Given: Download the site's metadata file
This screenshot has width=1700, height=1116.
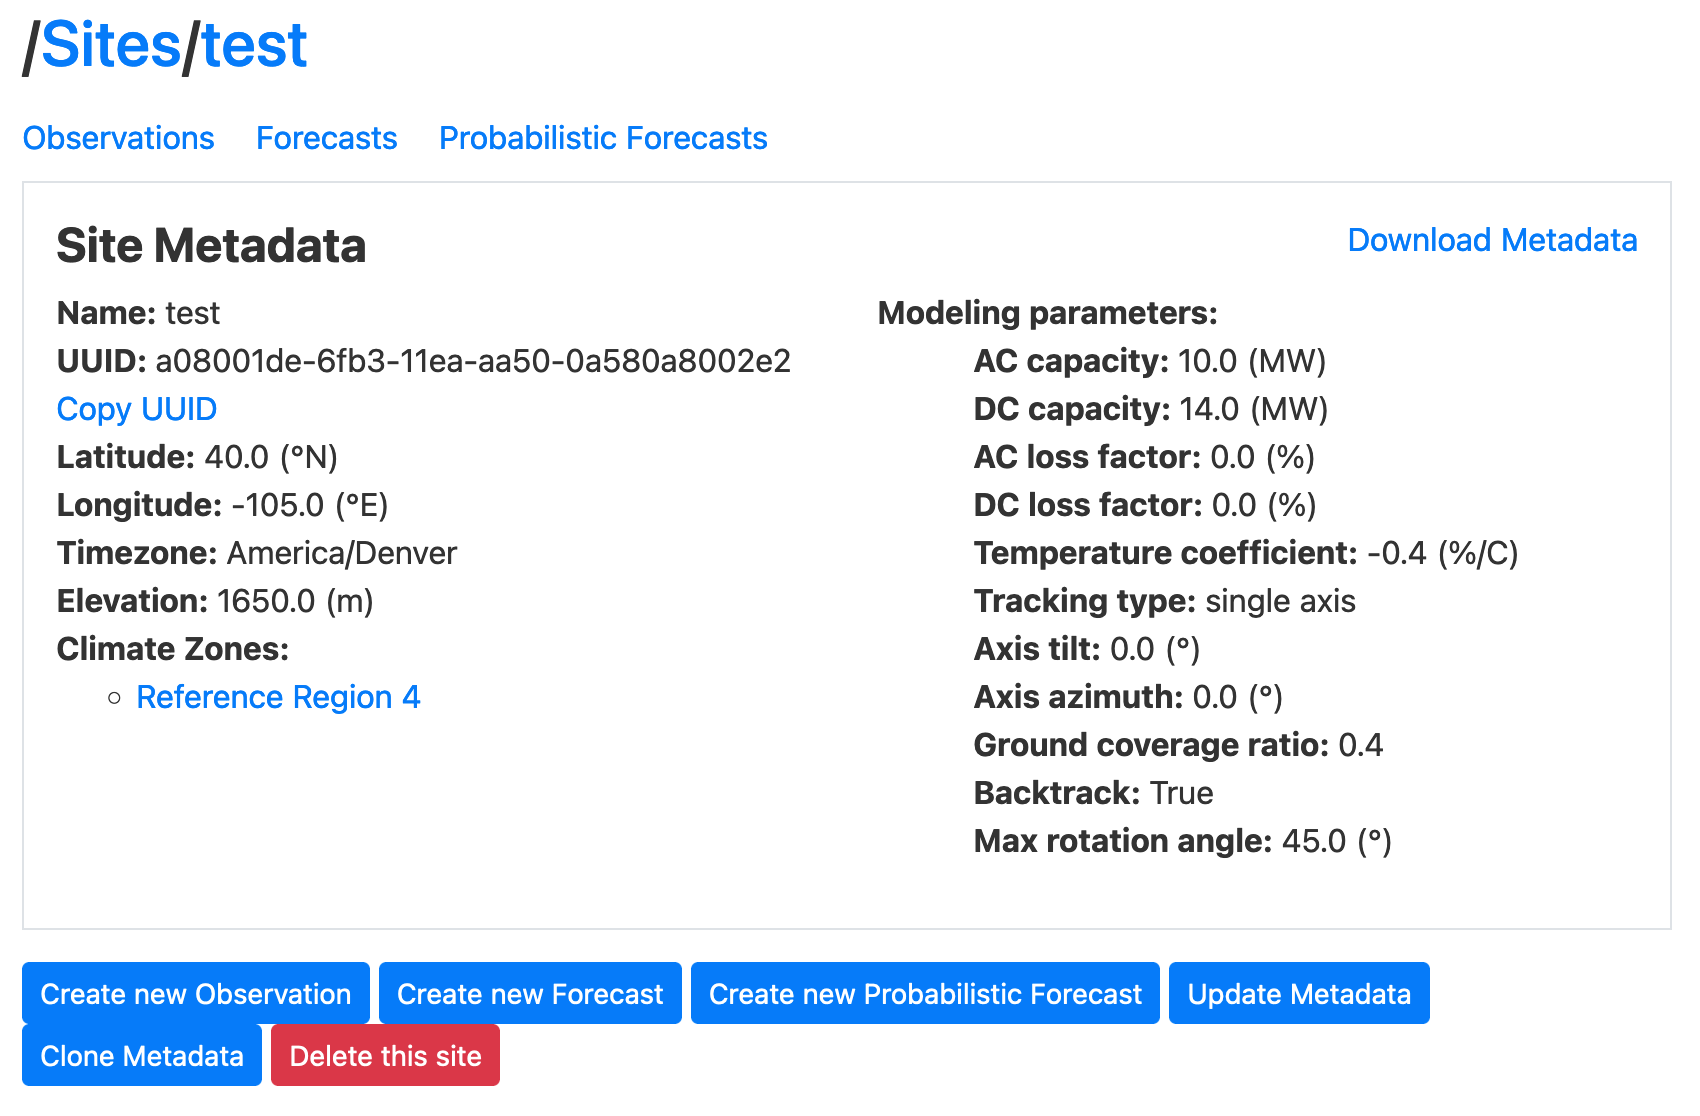Looking at the screenshot, I should [1491, 240].
